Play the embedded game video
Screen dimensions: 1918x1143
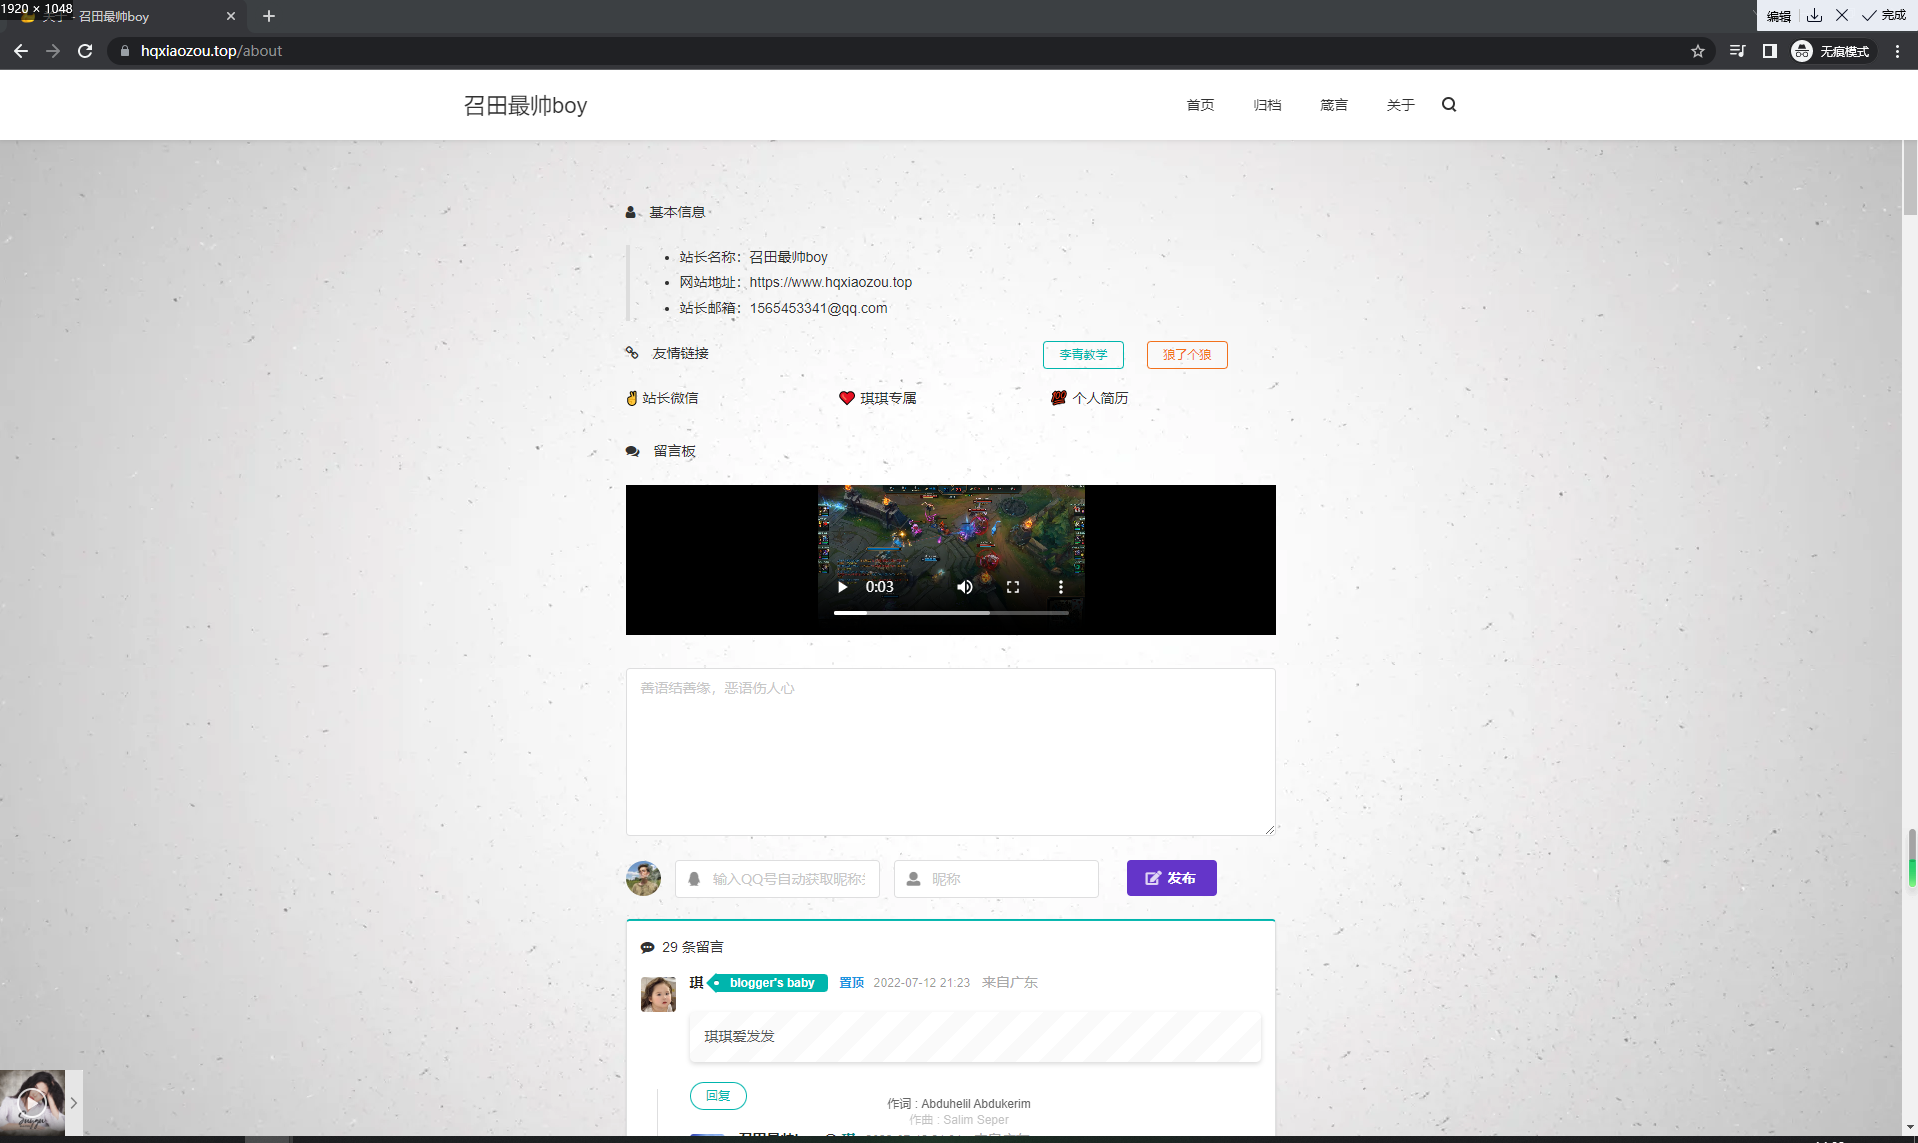click(842, 587)
